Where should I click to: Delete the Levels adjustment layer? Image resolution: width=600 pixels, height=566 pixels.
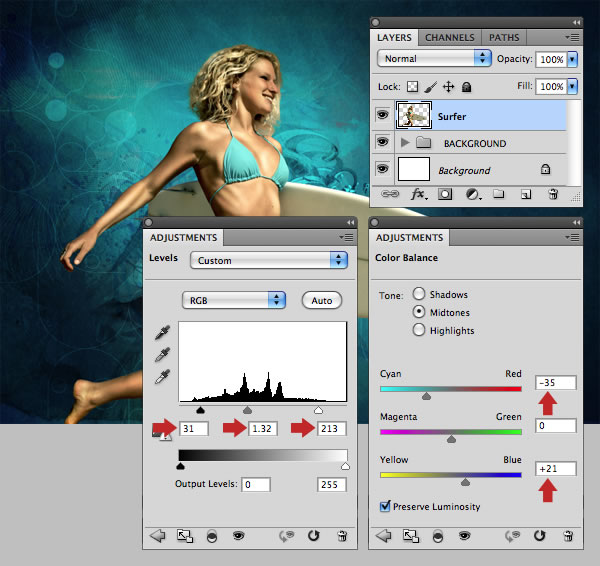(342, 536)
